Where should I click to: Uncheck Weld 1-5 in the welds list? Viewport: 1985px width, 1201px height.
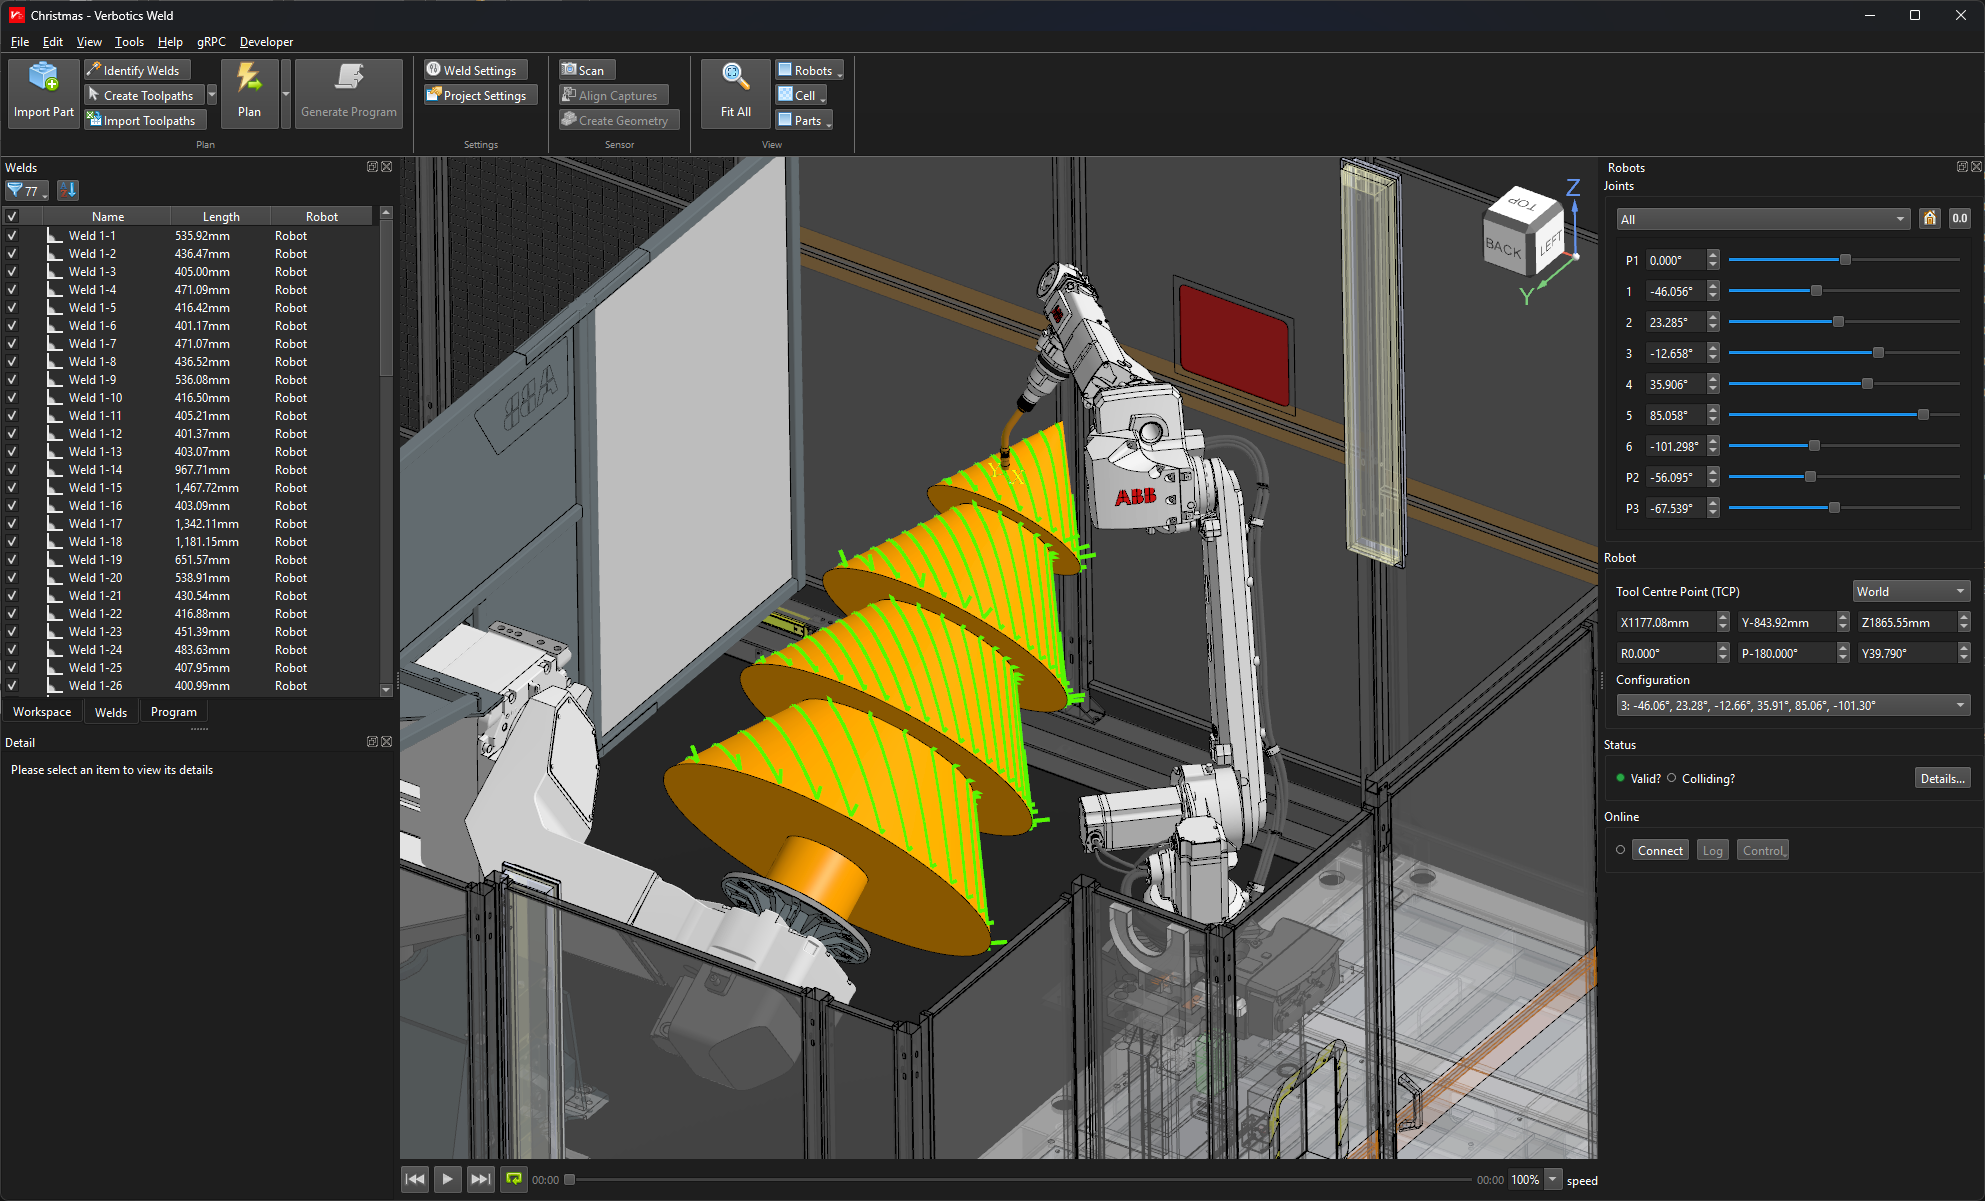(x=12, y=307)
